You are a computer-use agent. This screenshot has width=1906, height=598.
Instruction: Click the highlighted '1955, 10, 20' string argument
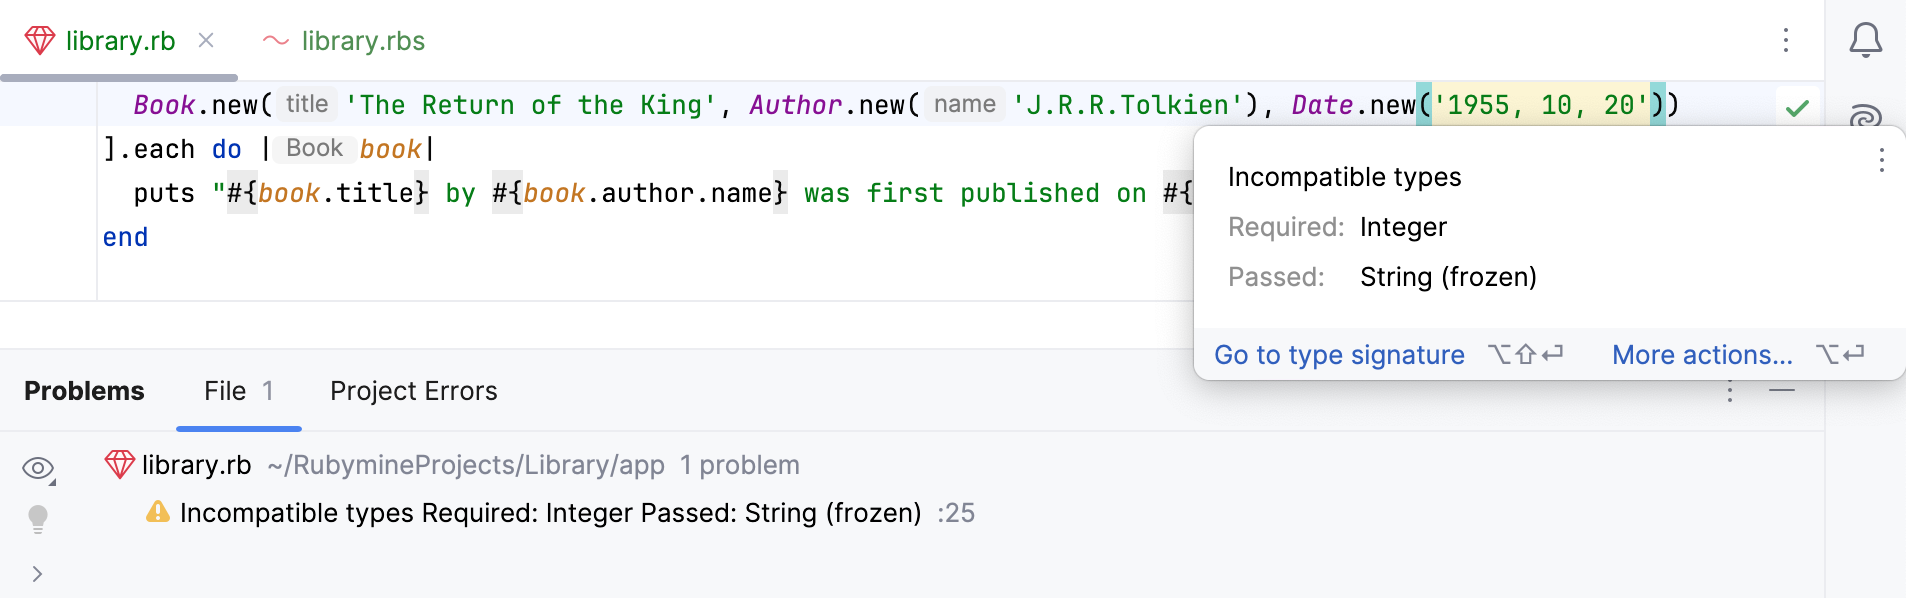(1540, 105)
